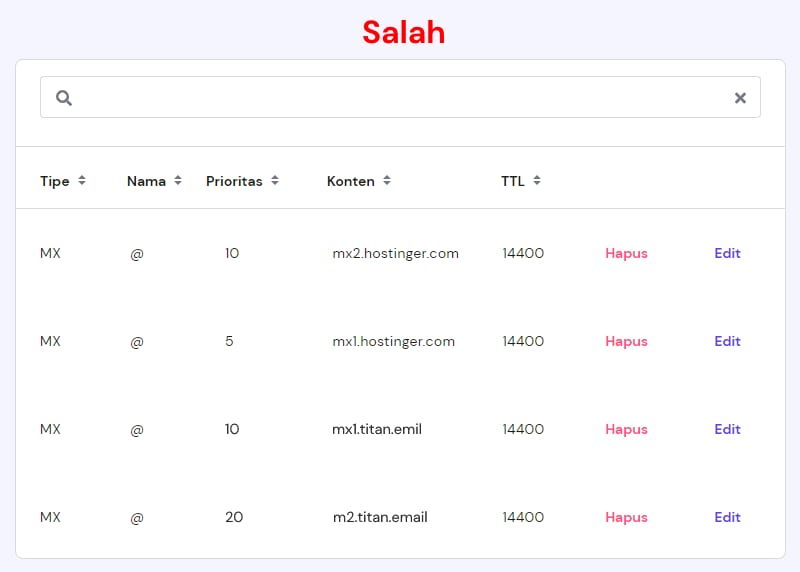Click the m2.titan.email content cell

pyautogui.click(x=380, y=518)
